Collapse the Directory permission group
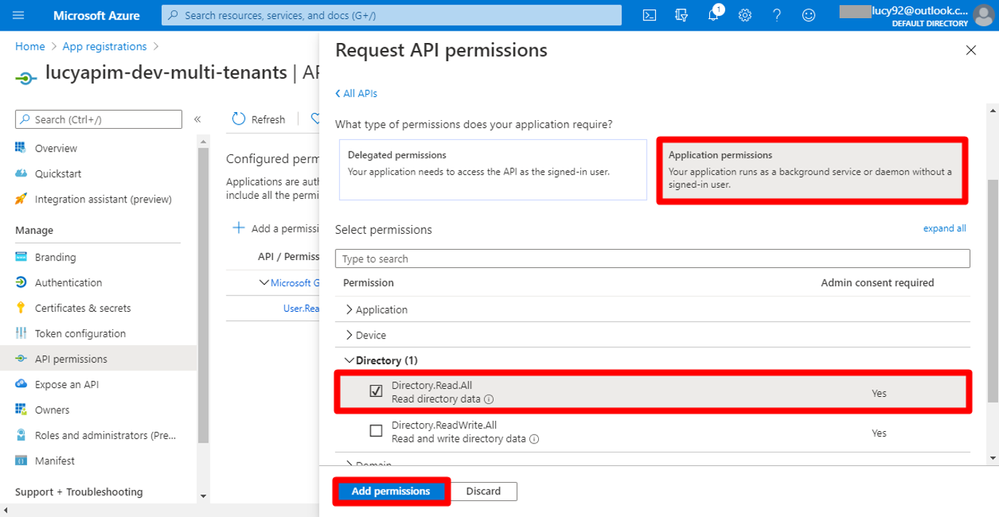Screen dimensions: 999x517 pos(349,360)
